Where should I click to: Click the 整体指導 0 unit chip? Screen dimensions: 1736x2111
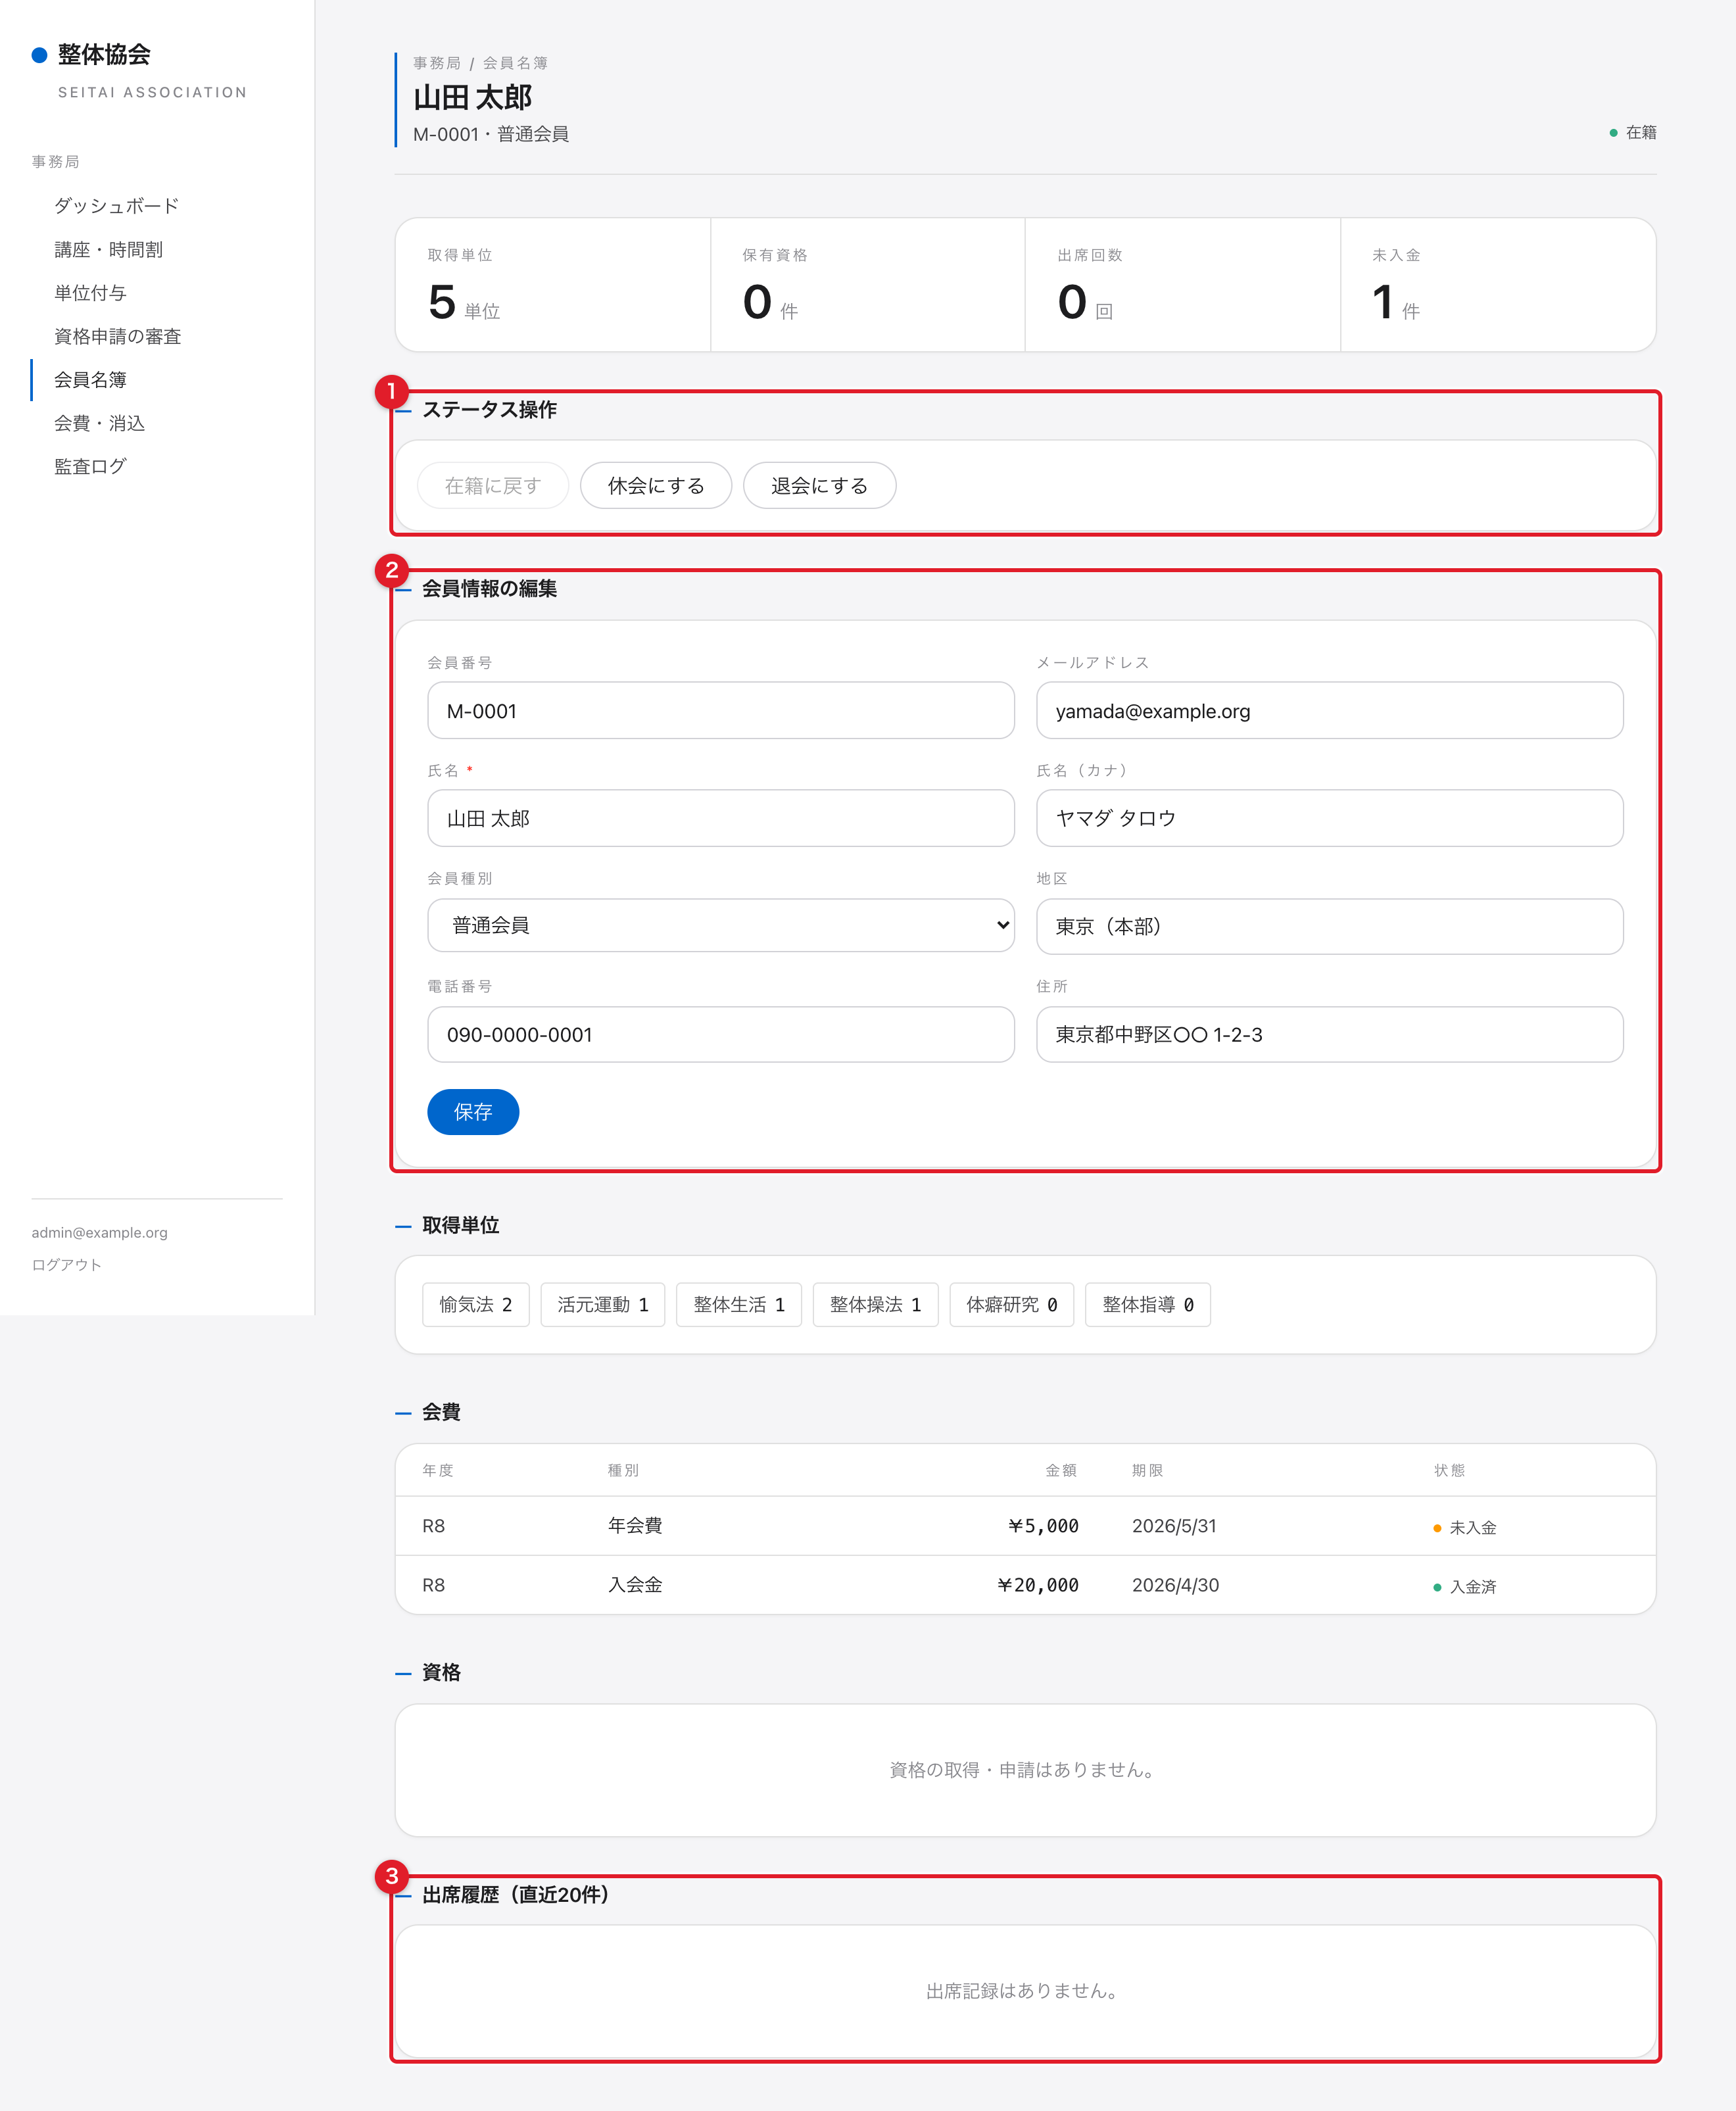(x=1148, y=1305)
